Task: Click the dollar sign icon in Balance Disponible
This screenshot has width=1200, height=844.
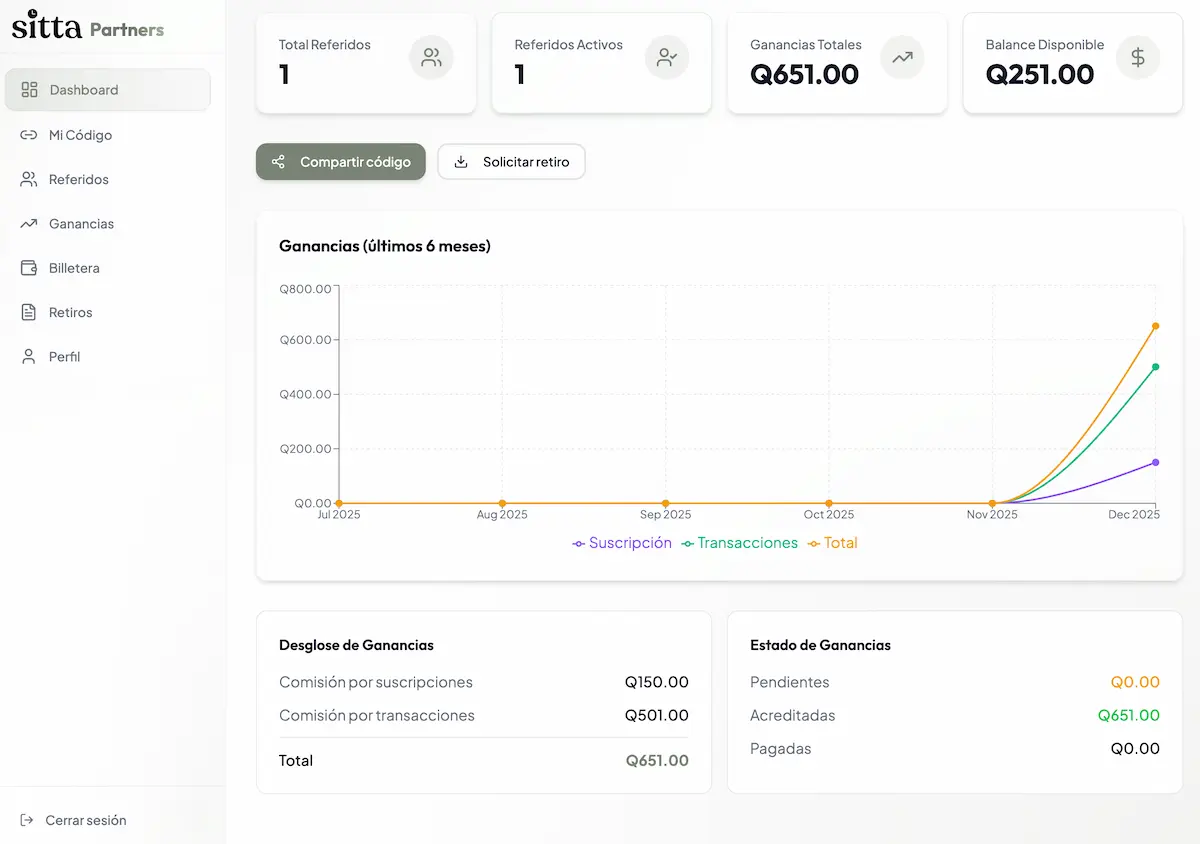Action: [x=1138, y=58]
